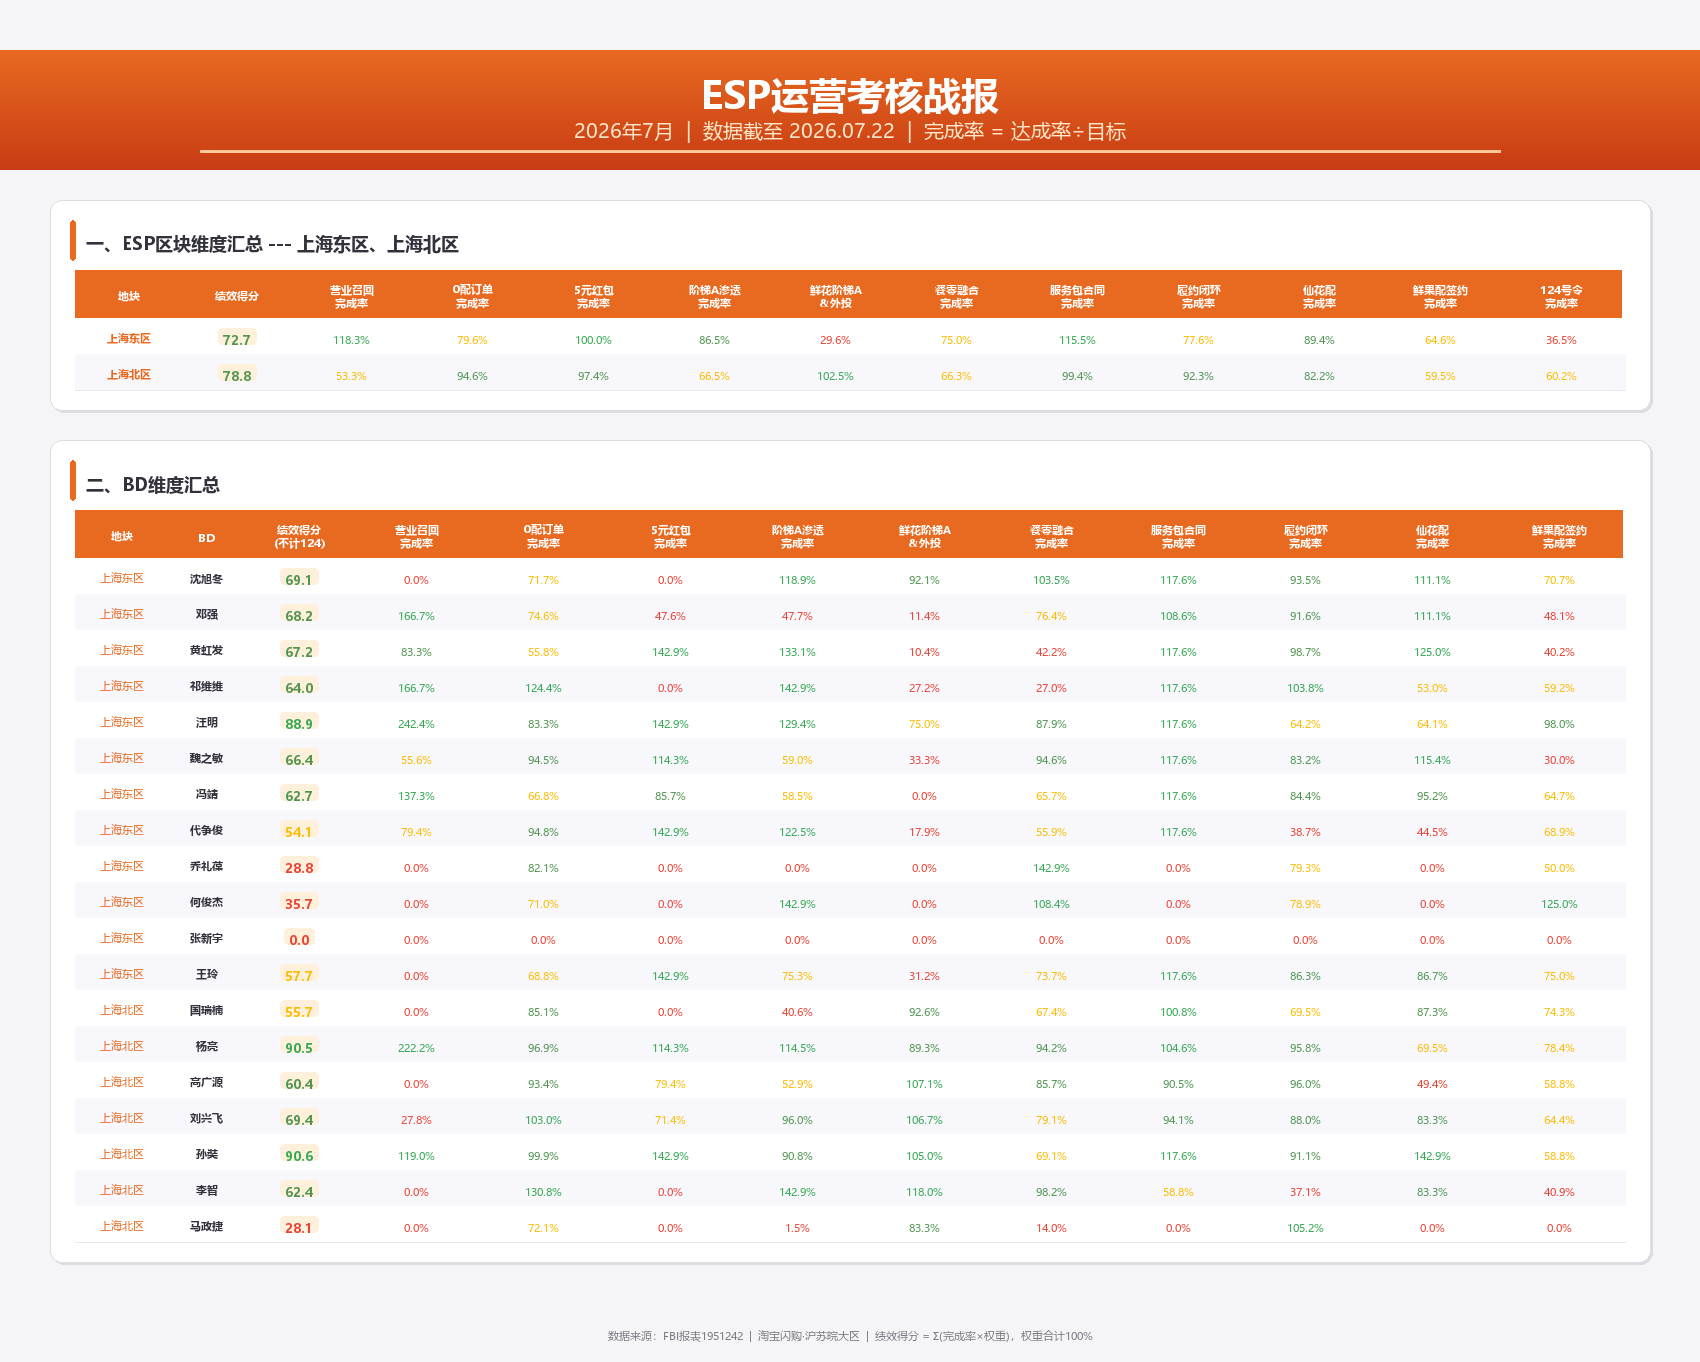Click BD name 沈旭冬

pyautogui.click(x=207, y=579)
